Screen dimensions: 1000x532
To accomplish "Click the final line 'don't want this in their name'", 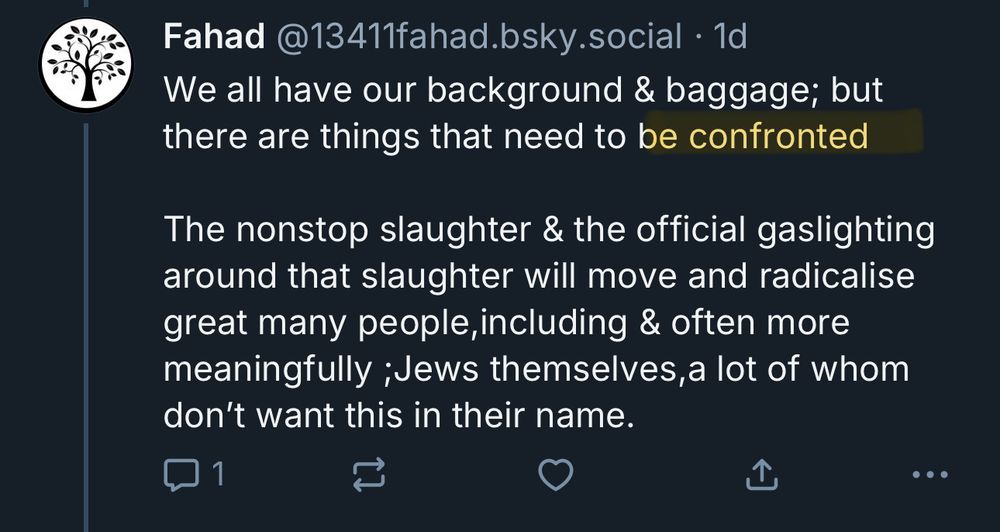I will (398, 415).
